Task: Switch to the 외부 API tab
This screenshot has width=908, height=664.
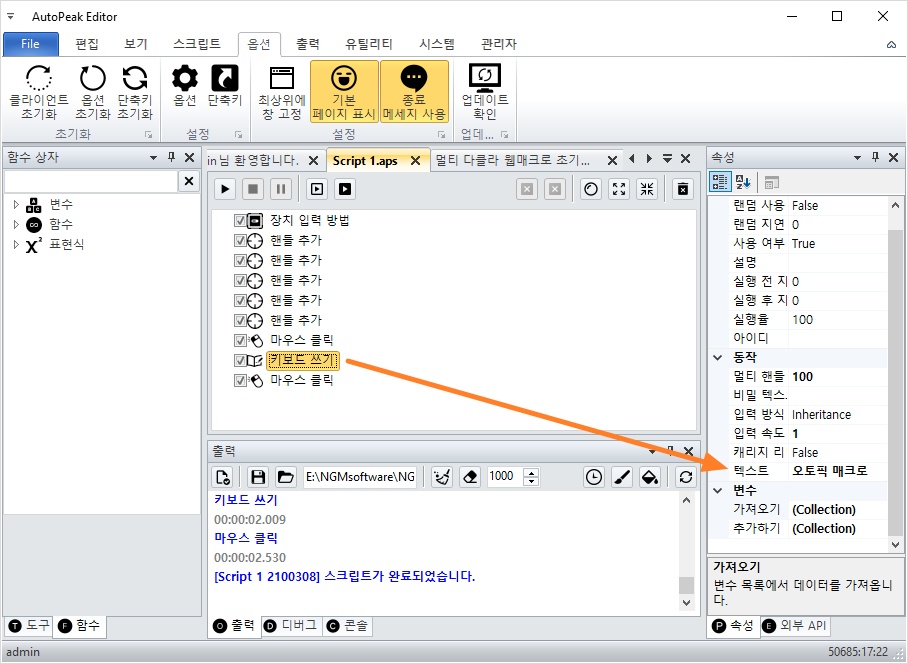Action: (x=795, y=626)
